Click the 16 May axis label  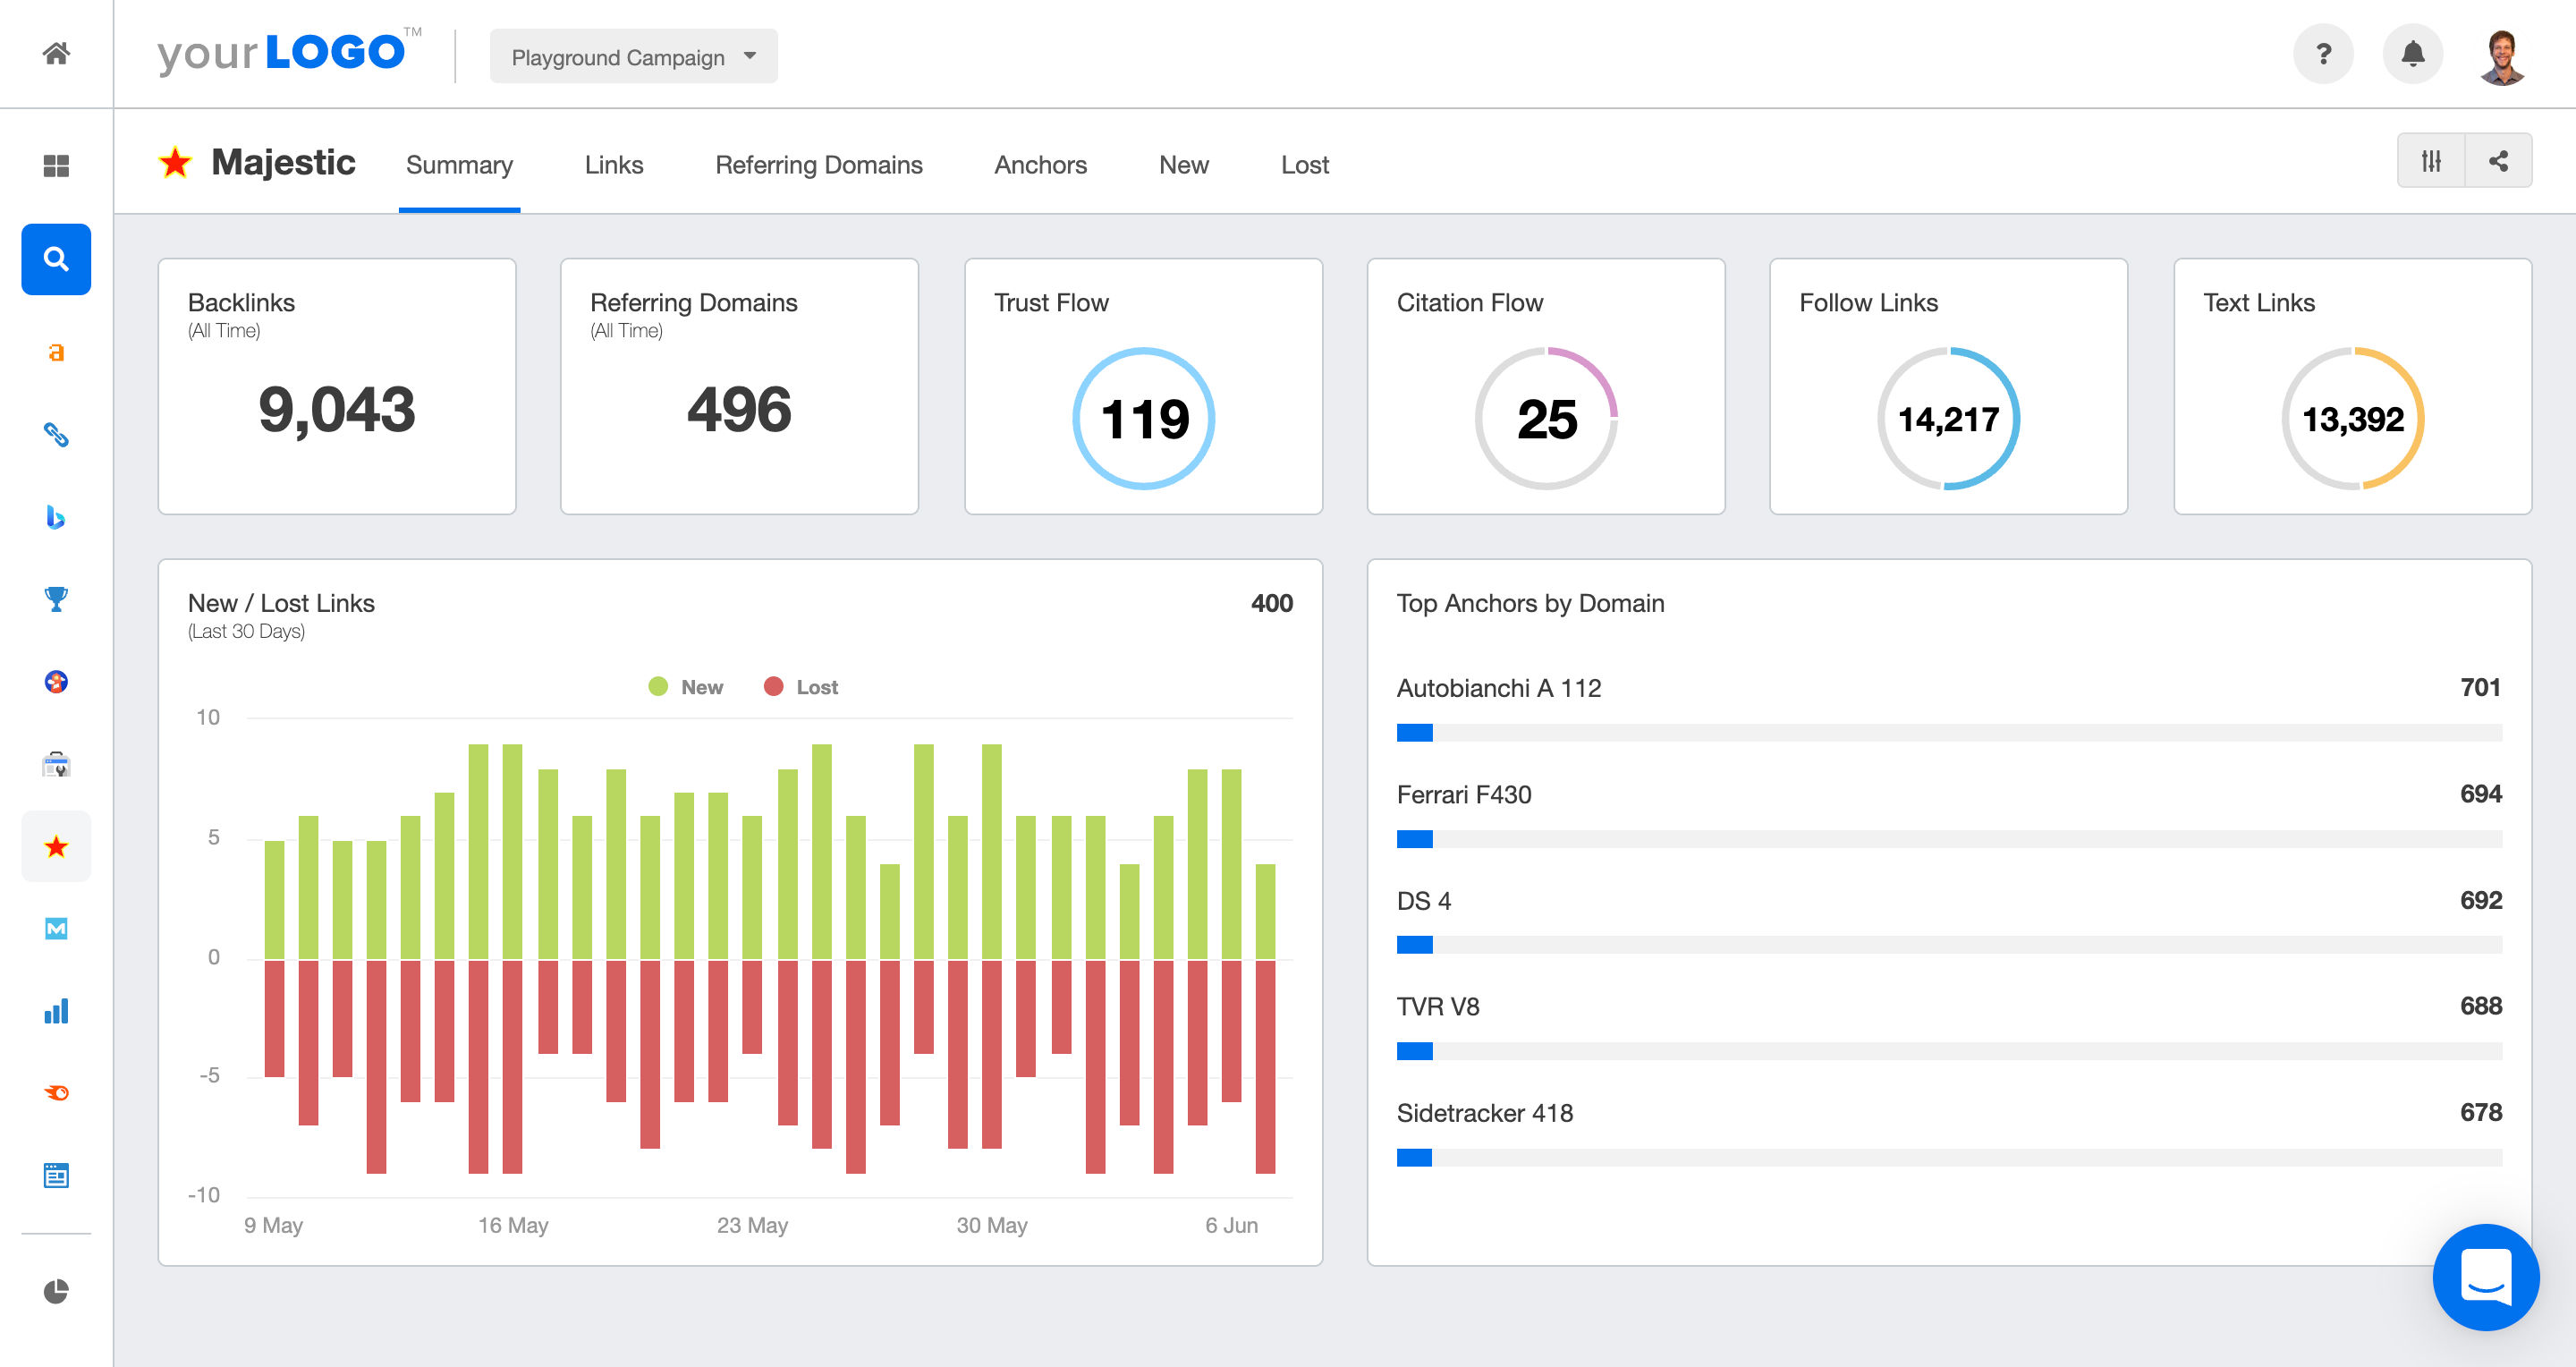click(x=513, y=1225)
